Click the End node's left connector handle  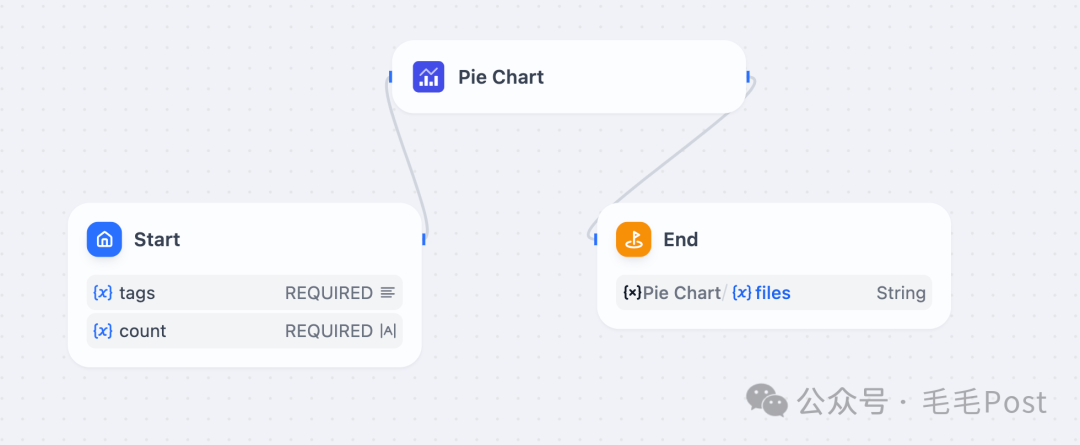pyautogui.click(x=596, y=239)
